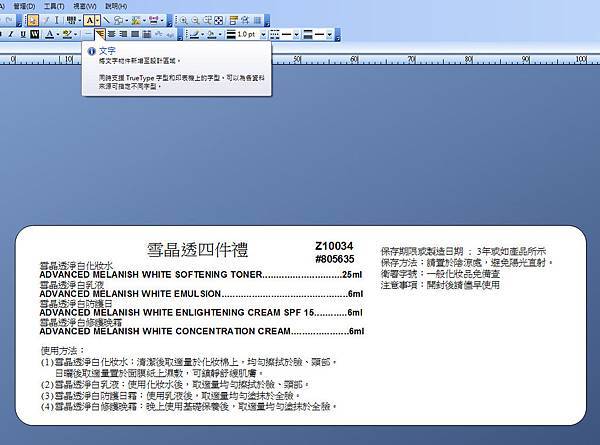Image resolution: width=600 pixels, height=445 pixels.
Task: Expand the font color dropdown arrow
Action: pyautogui.click(x=58, y=34)
